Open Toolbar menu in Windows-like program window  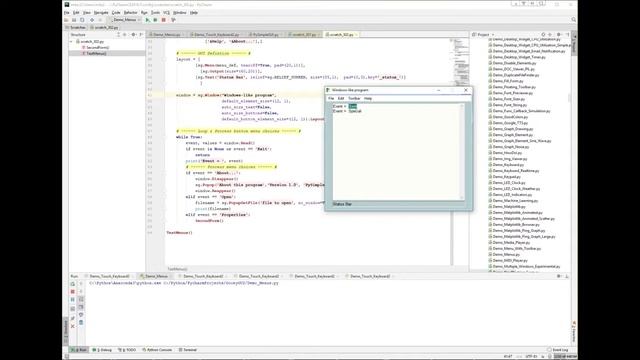tap(354, 98)
